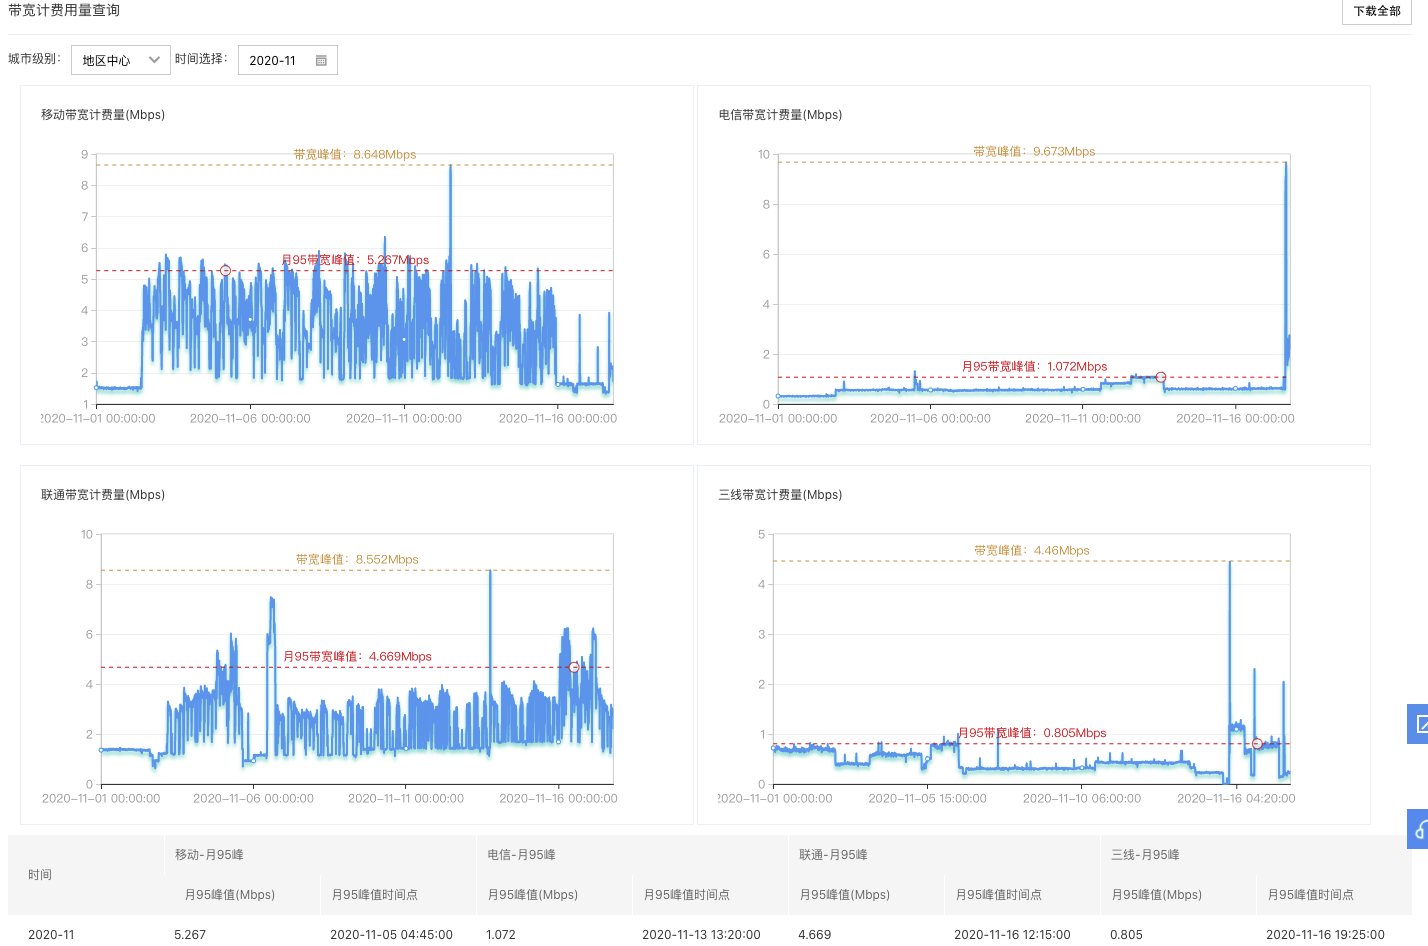Click the 电信带宽计费量(Mbps) chart title
Screen dimensions: 1428x946
tap(780, 115)
